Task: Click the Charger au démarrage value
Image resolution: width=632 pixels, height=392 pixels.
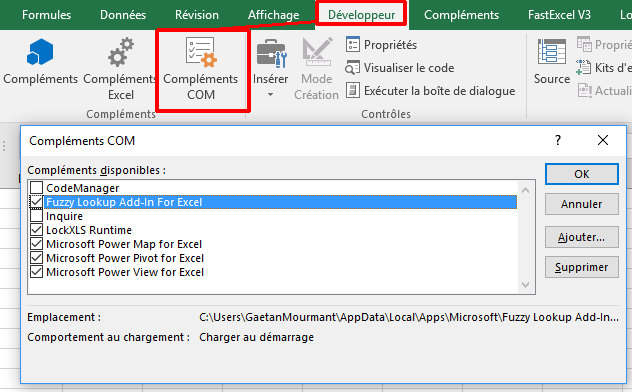Action: point(256,337)
